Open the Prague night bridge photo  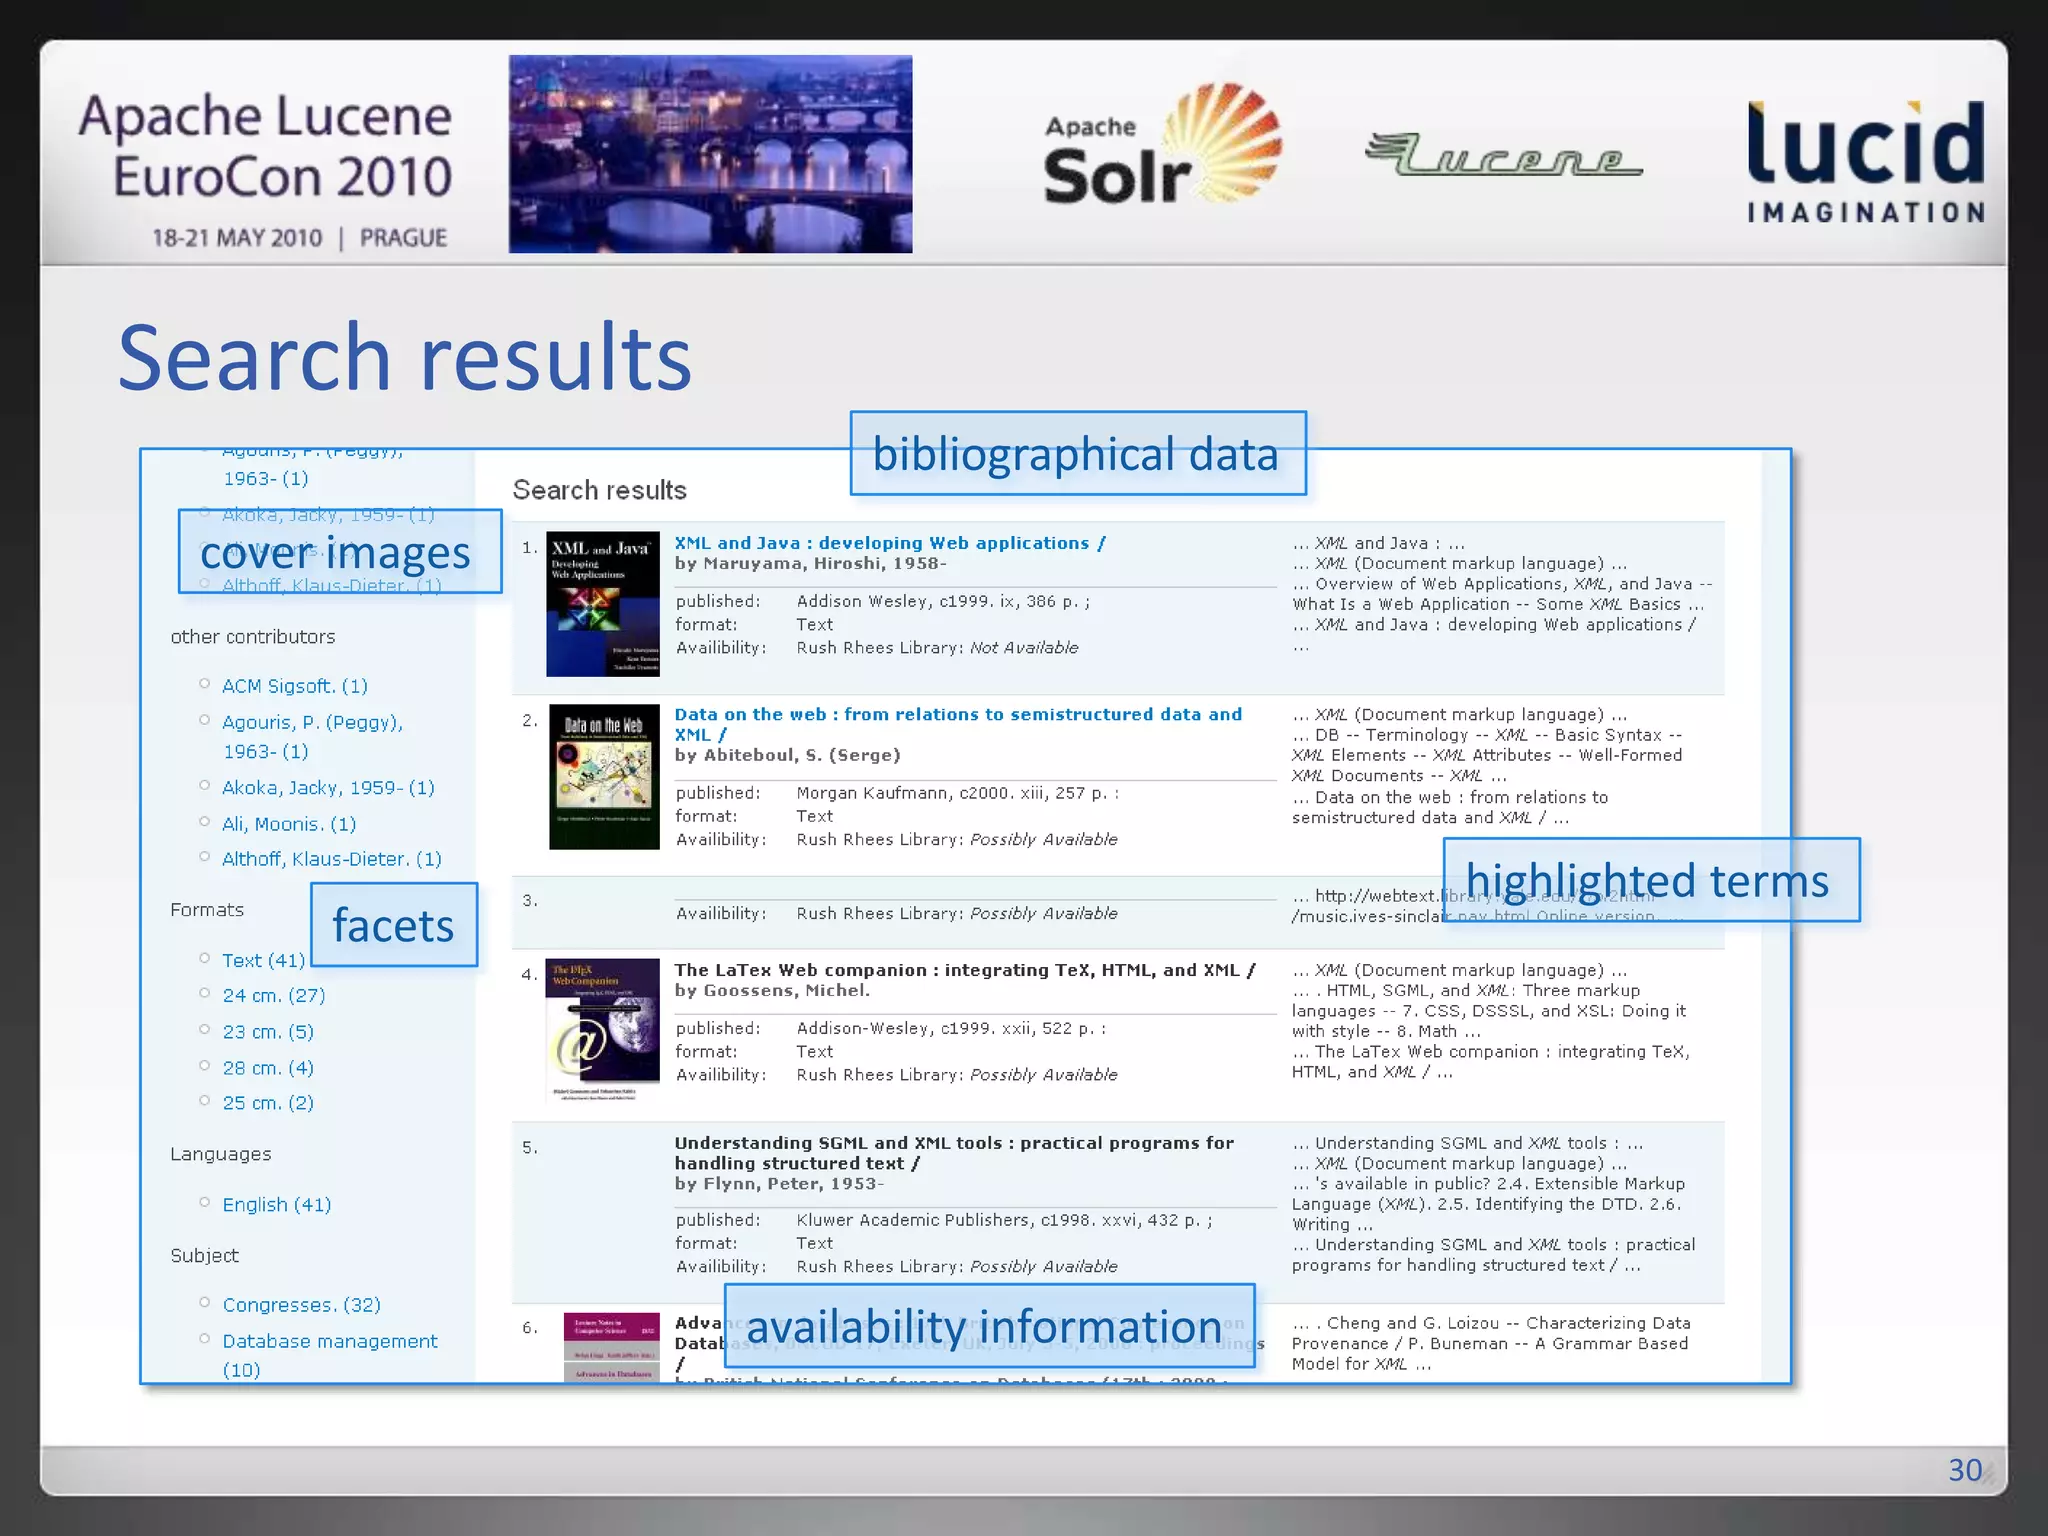[710, 154]
